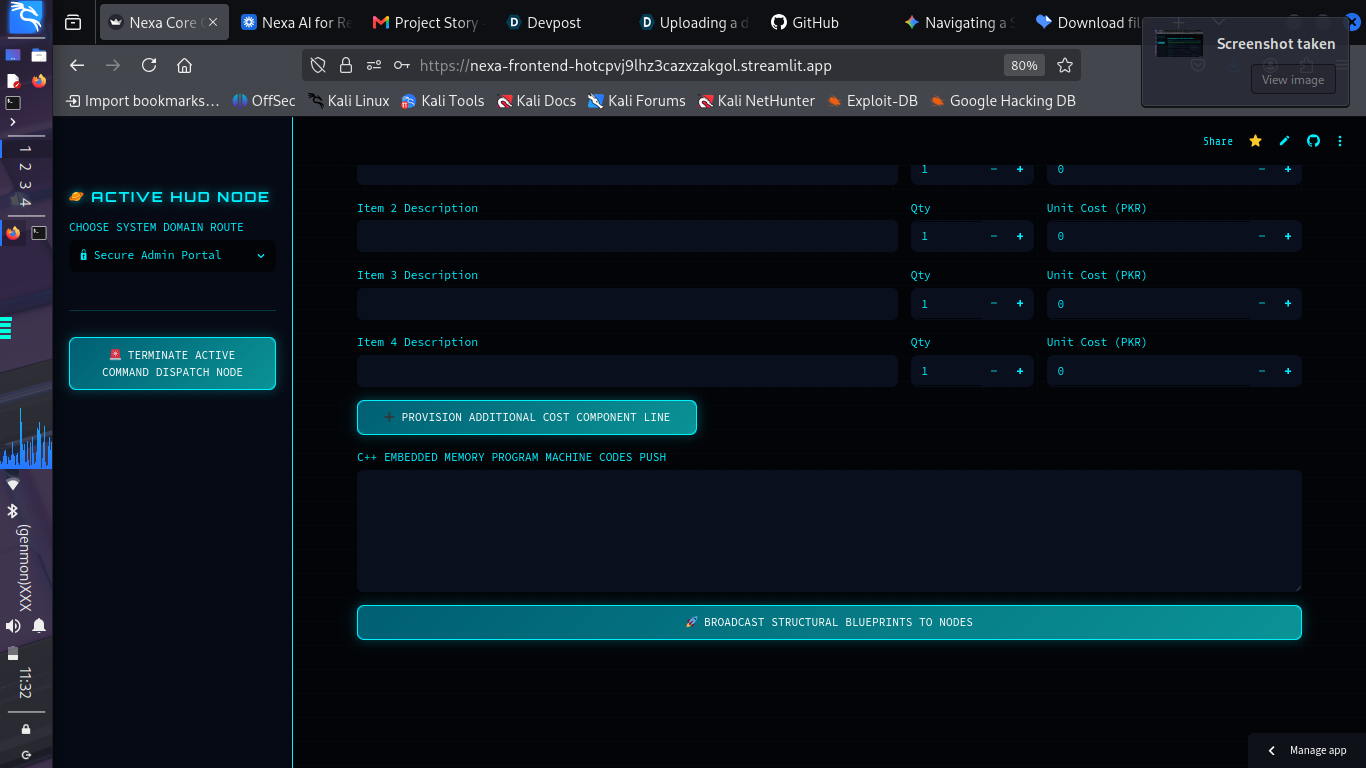Open the Google Hacking DB bookmark
Image resolution: width=1366 pixels, height=768 pixels.
click(x=1003, y=100)
